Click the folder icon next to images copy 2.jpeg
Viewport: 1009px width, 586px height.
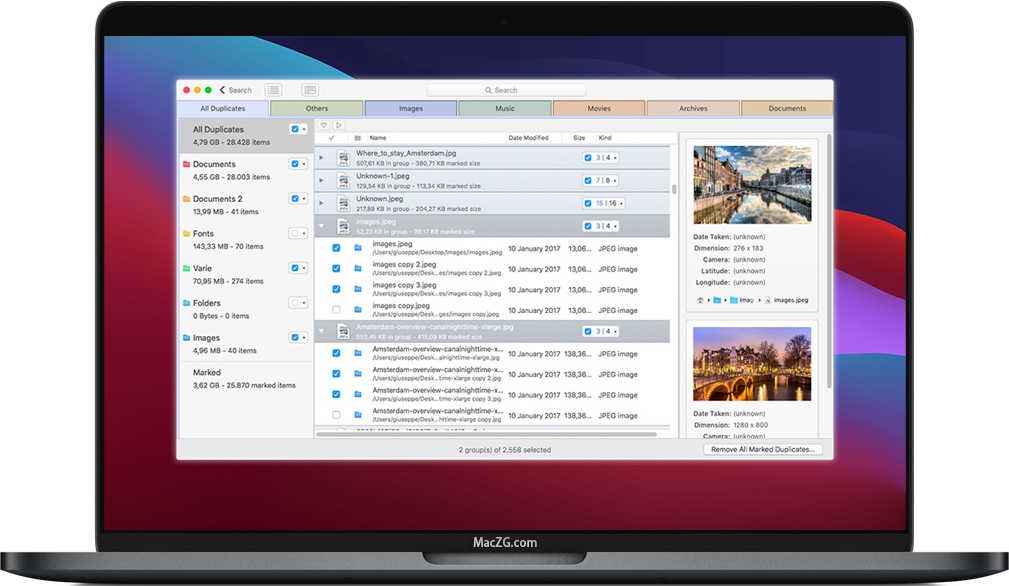359,270
